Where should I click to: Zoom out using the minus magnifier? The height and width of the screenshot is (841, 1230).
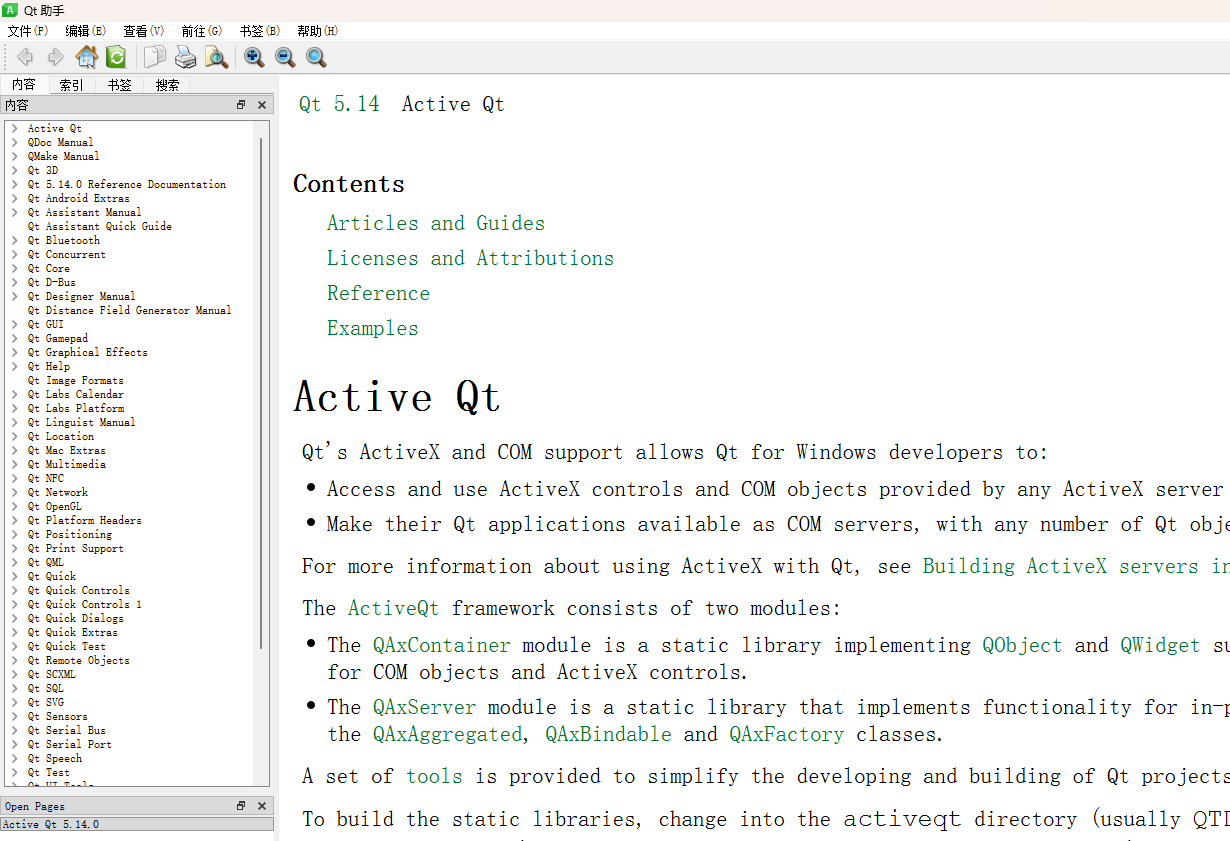pyautogui.click(x=285, y=57)
